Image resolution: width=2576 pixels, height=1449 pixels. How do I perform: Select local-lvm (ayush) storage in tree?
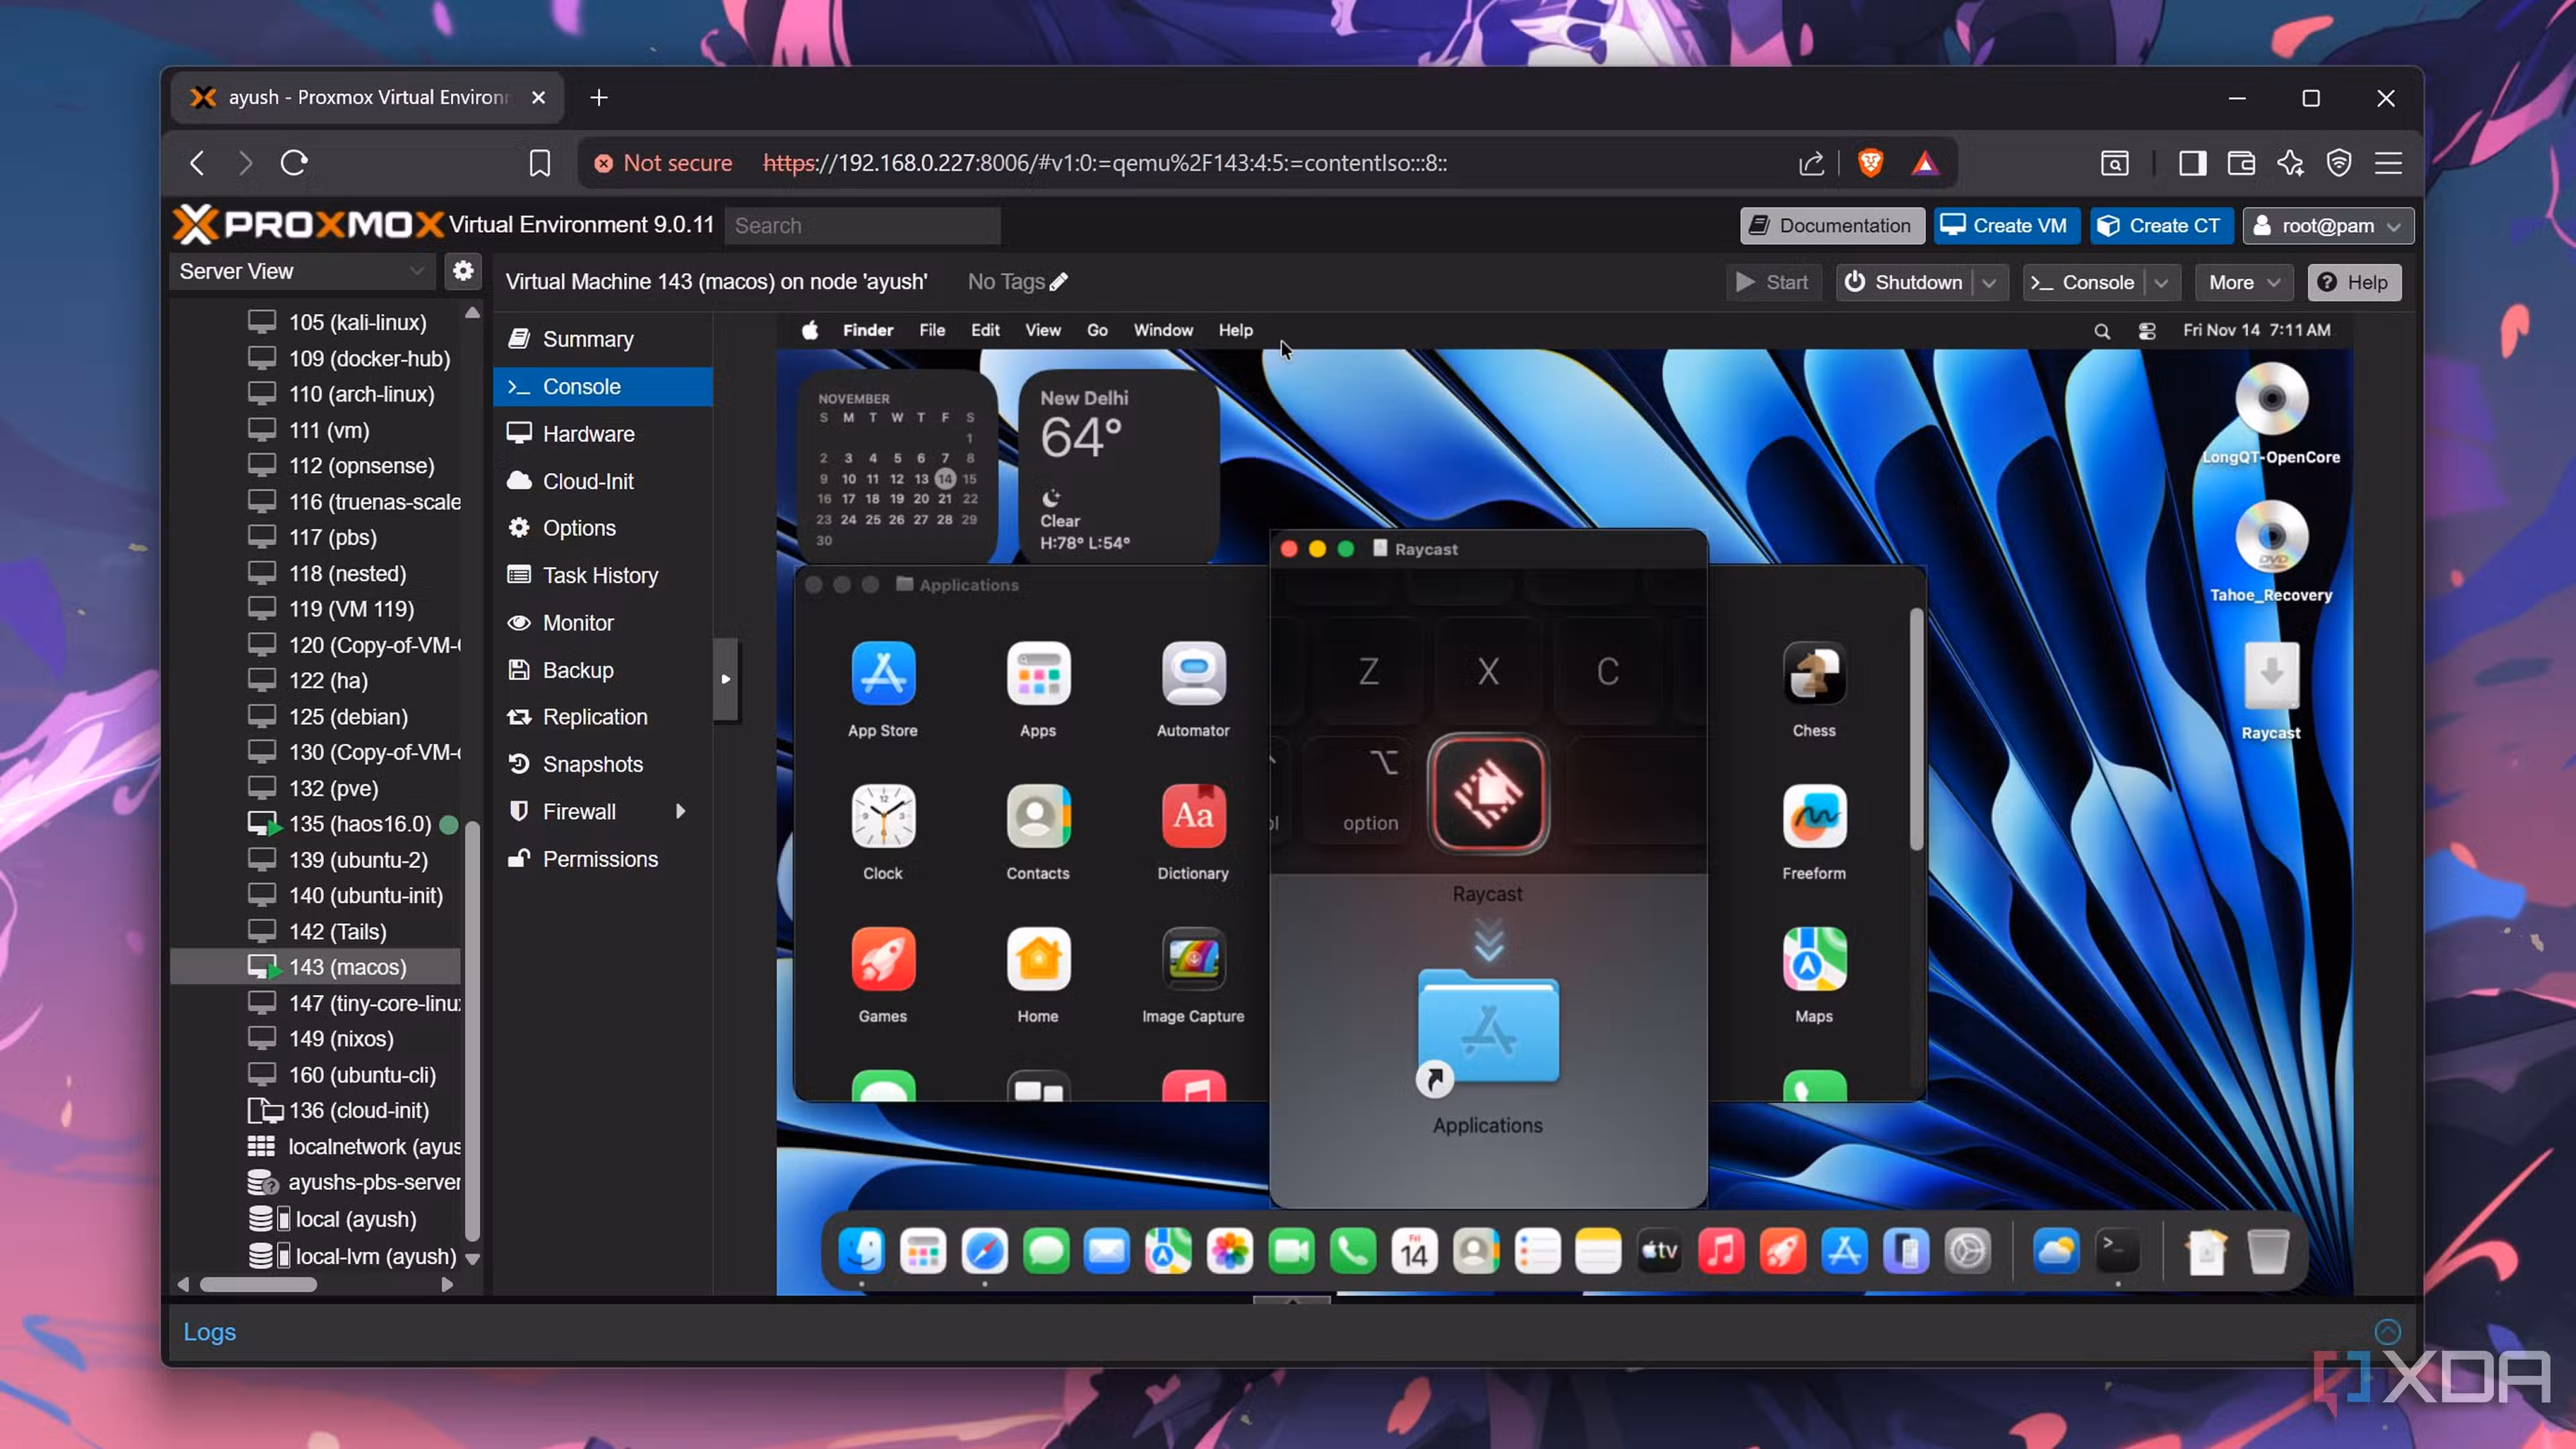pyautogui.click(x=316, y=1256)
